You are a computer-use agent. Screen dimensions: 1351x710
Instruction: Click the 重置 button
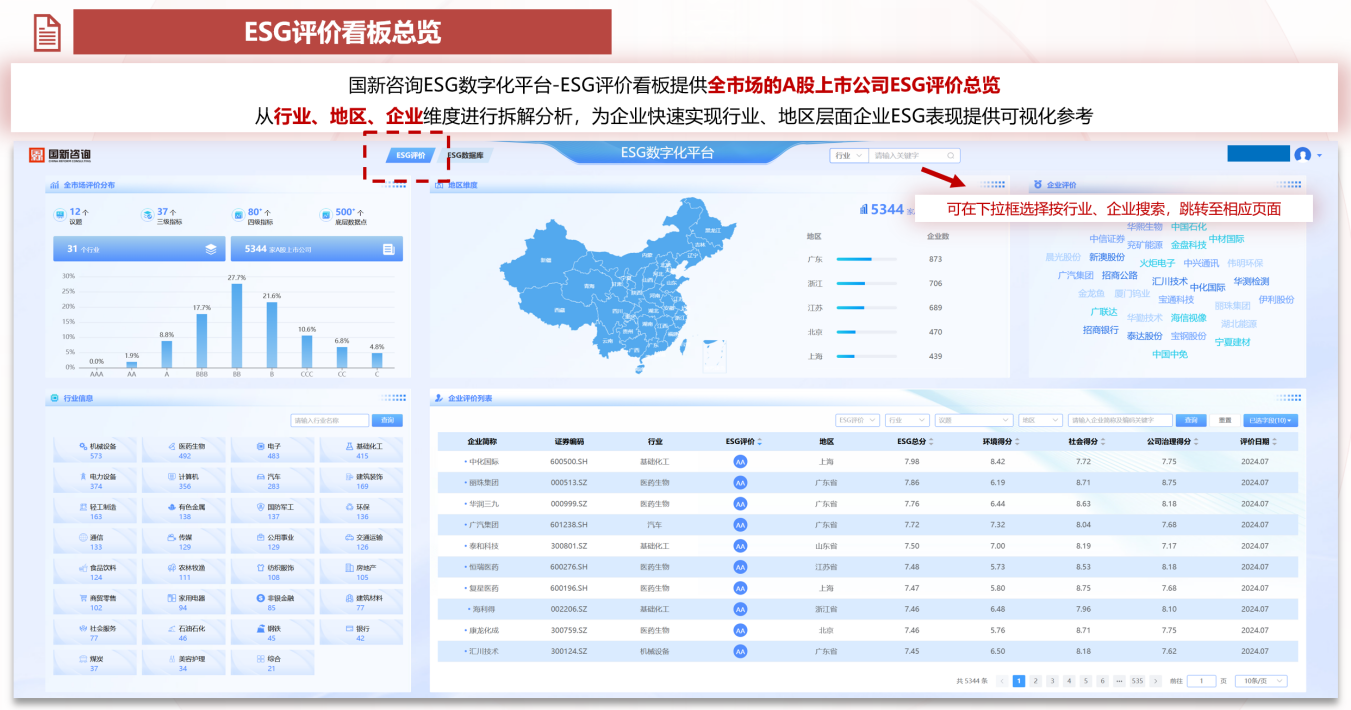[1225, 420]
